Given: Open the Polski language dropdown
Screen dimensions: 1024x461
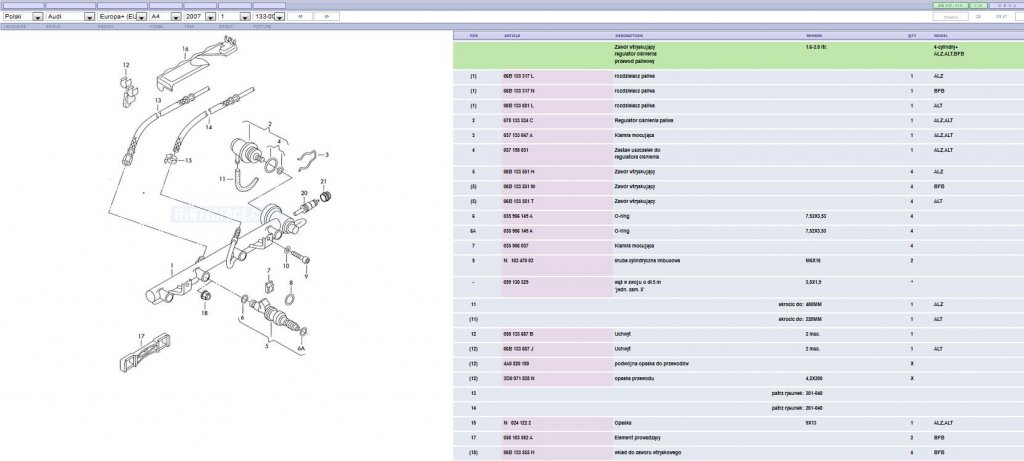Looking at the screenshot, I should (x=38, y=16).
